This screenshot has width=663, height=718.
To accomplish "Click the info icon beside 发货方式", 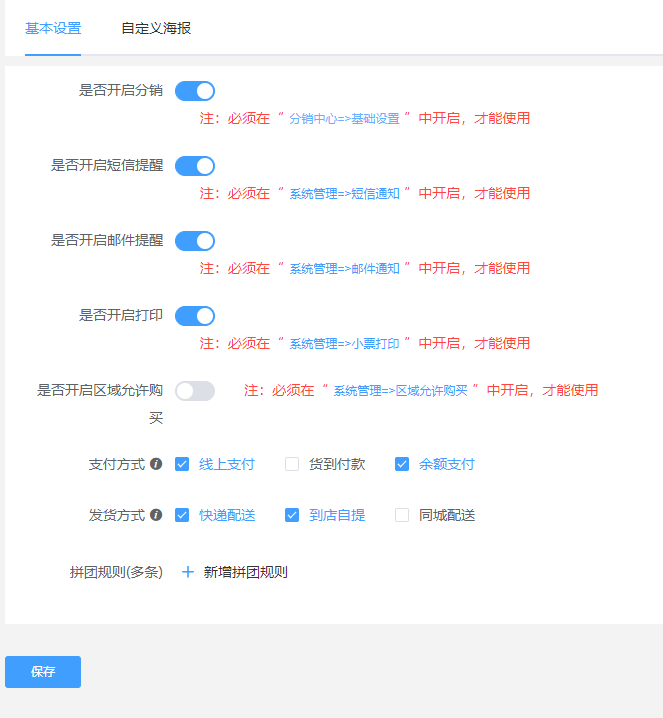I will (156, 515).
